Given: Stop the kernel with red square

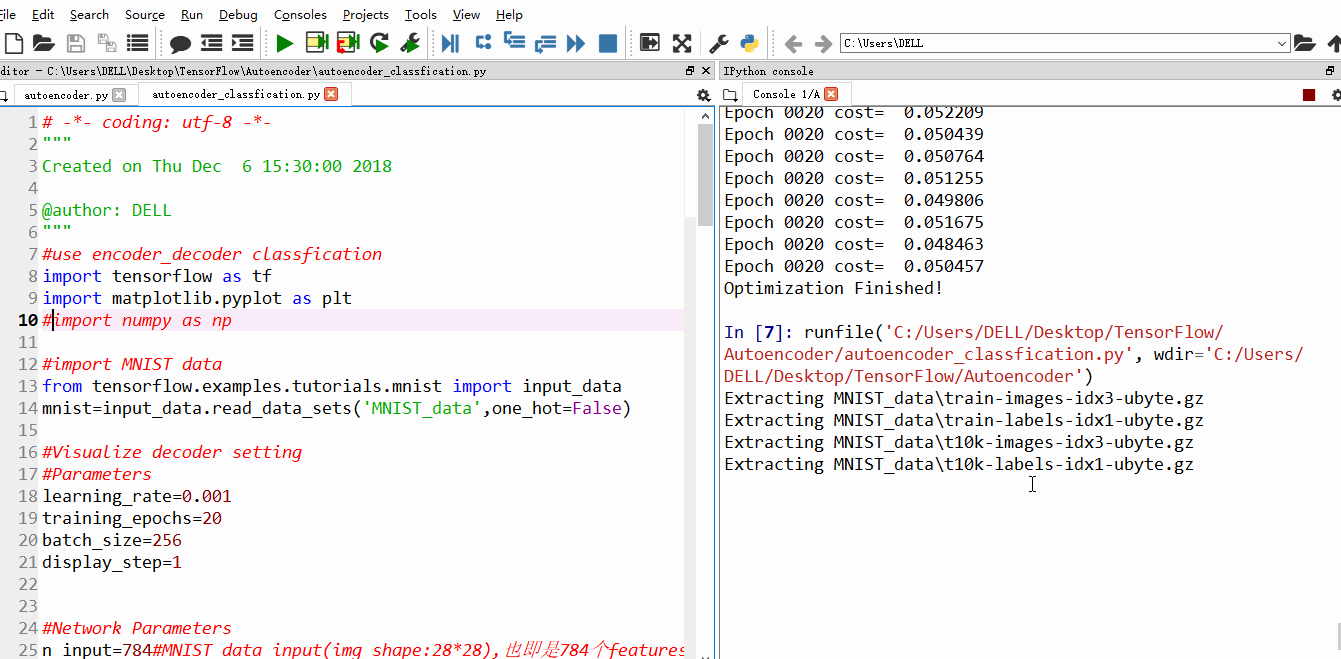Looking at the screenshot, I should pyautogui.click(x=1309, y=95).
